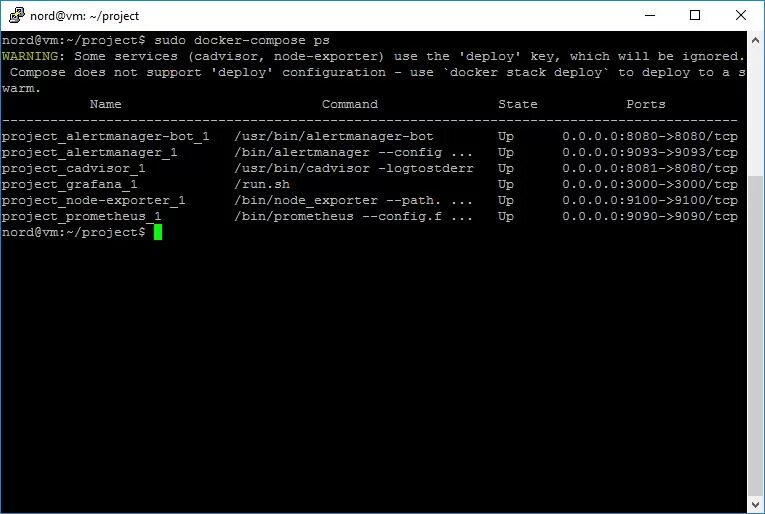This screenshot has height=514, width=765.
Task: Click "Compose does not support 'deploy'" line
Action: (x=378, y=73)
